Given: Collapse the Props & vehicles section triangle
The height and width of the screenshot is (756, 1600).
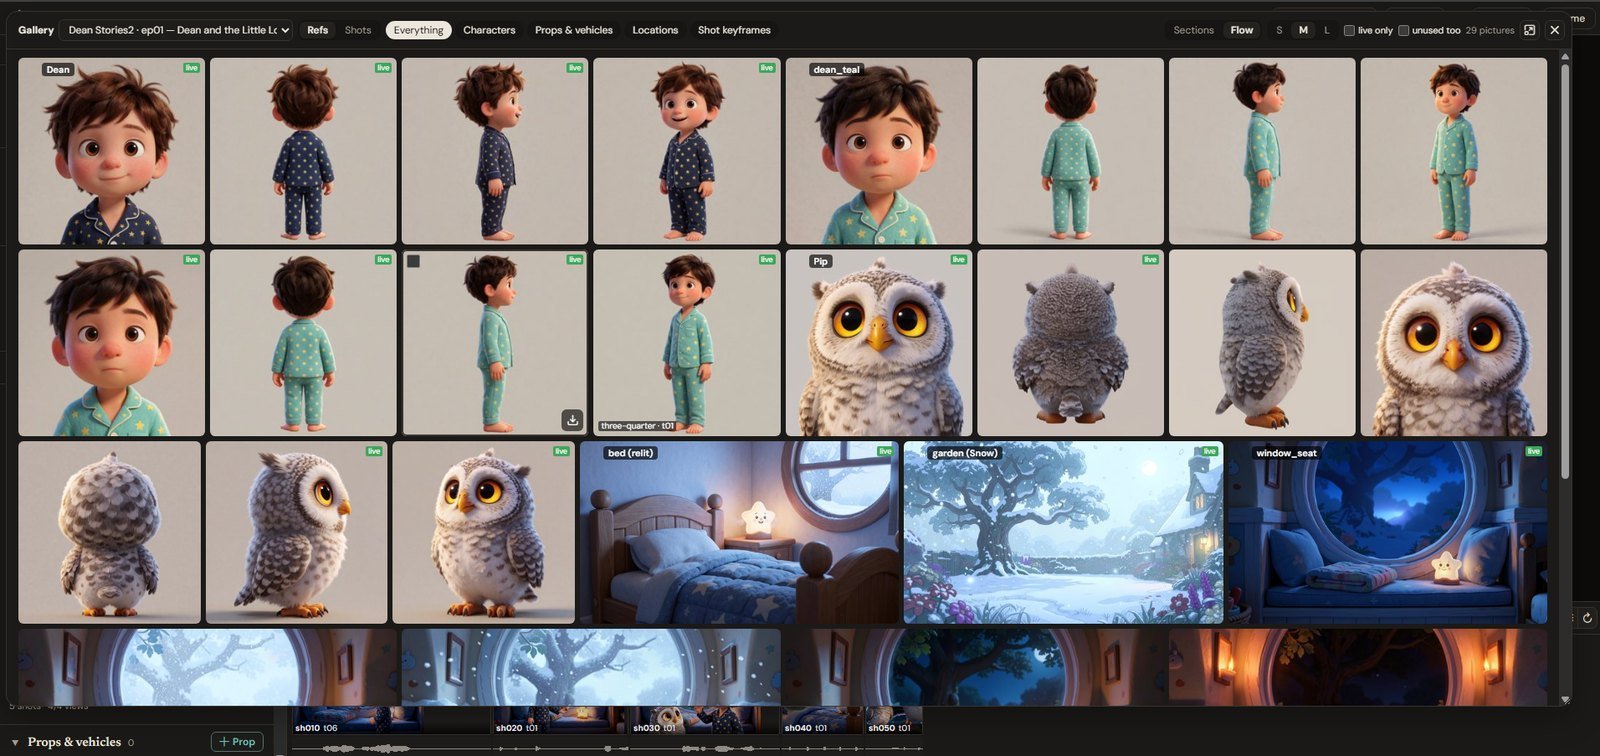Looking at the screenshot, I should coord(15,742).
